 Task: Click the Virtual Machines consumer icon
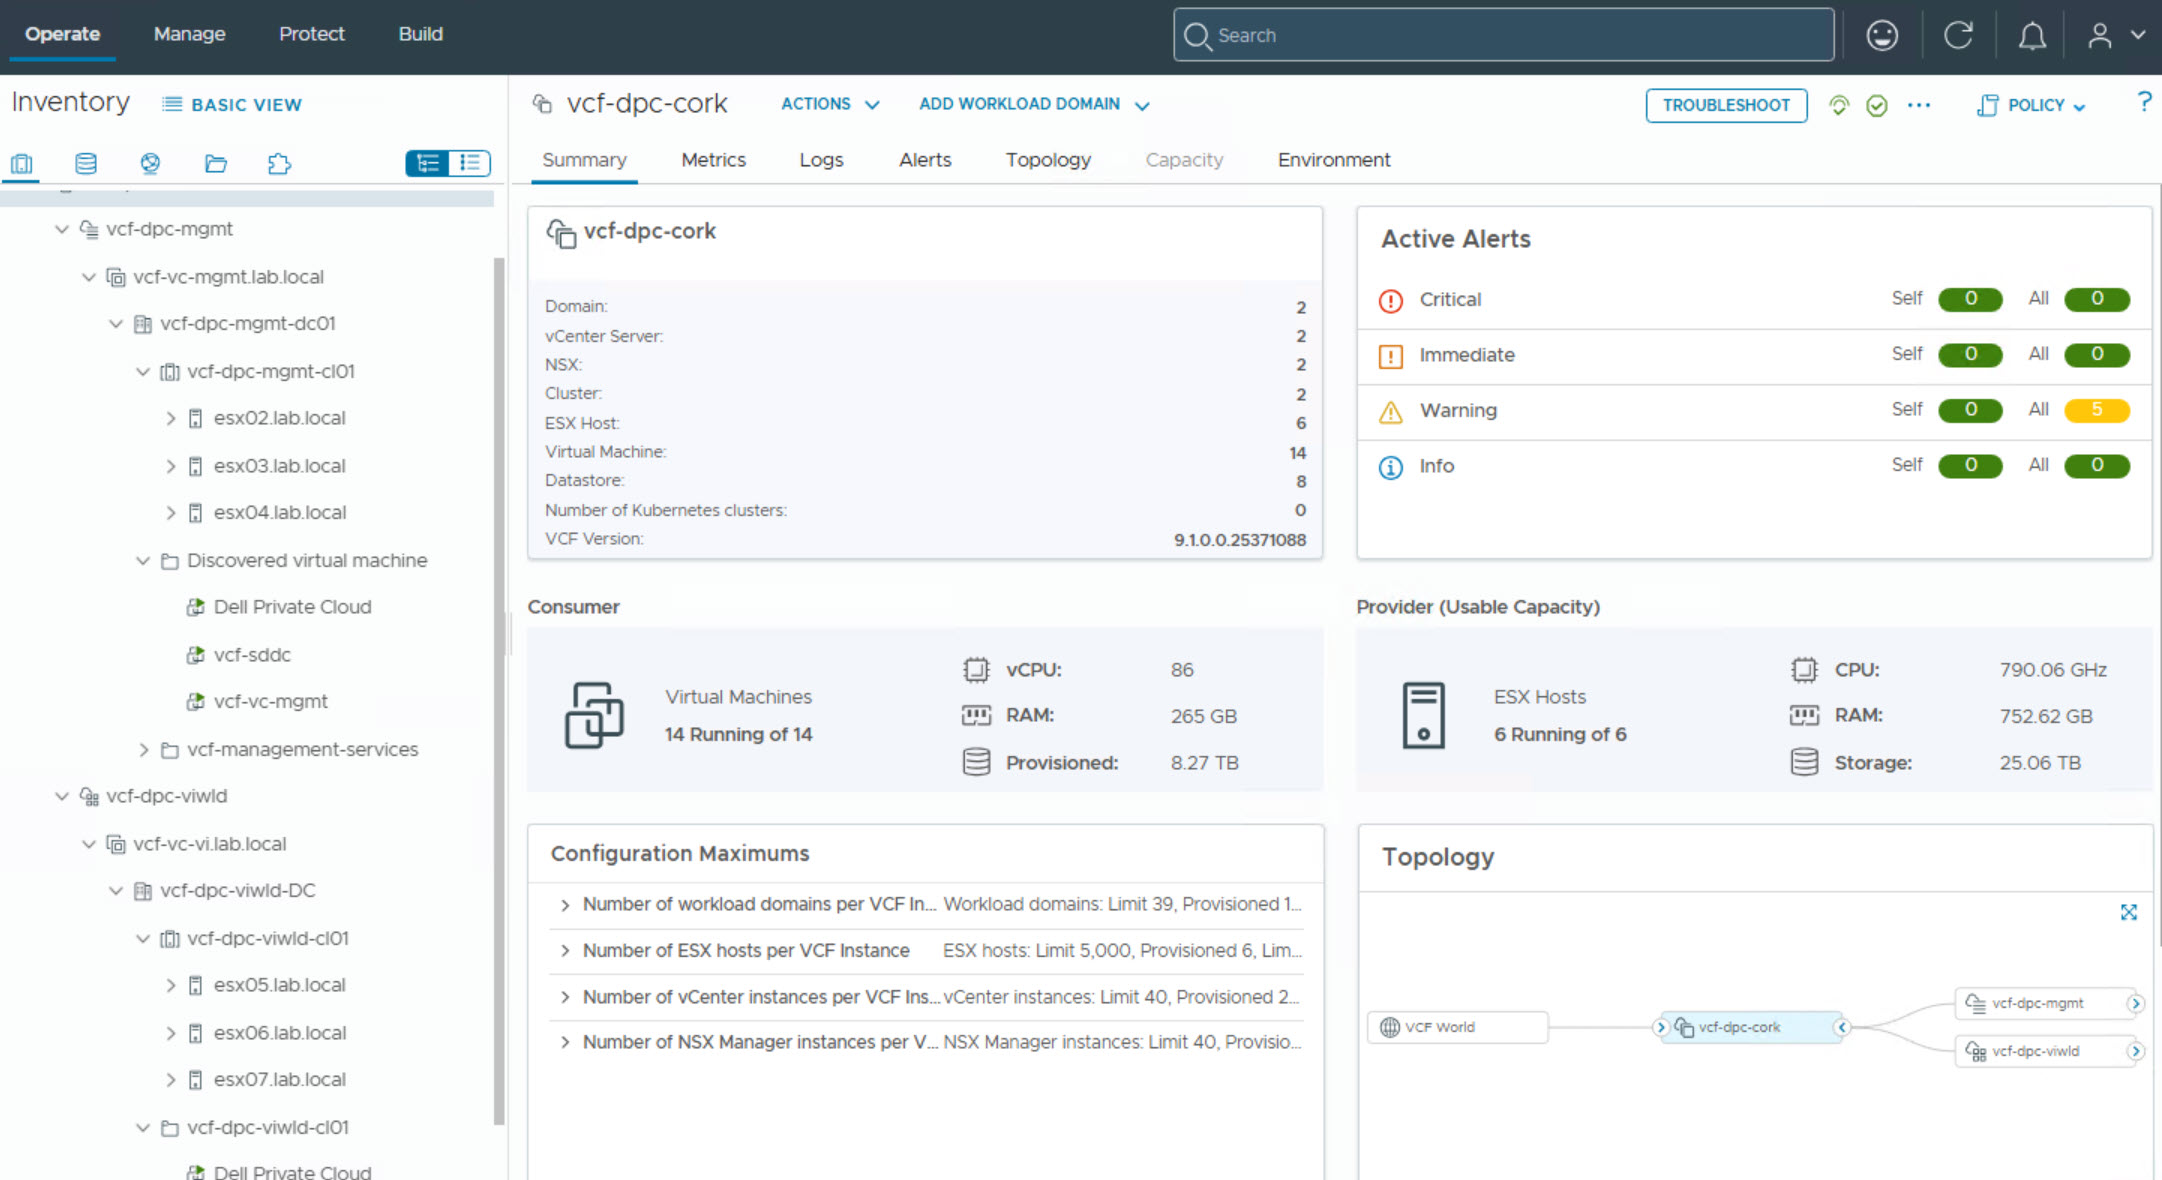(594, 715)
